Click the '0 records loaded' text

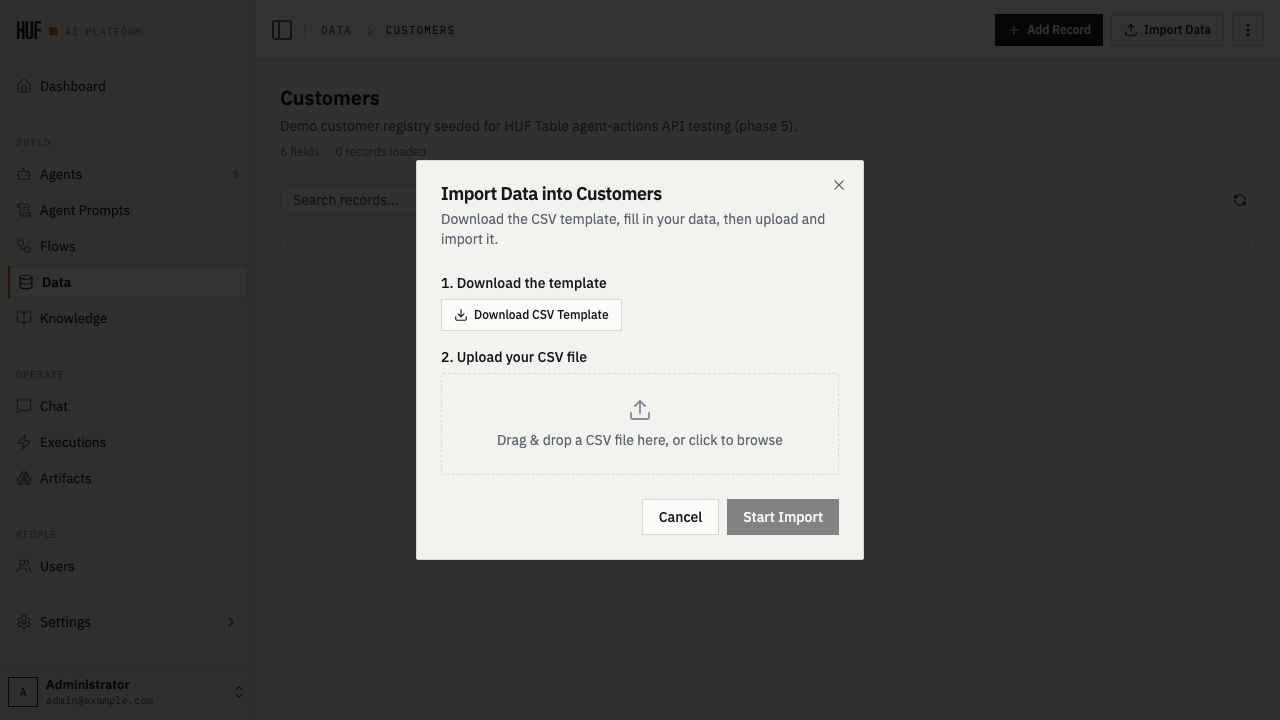tap(381, 152)
